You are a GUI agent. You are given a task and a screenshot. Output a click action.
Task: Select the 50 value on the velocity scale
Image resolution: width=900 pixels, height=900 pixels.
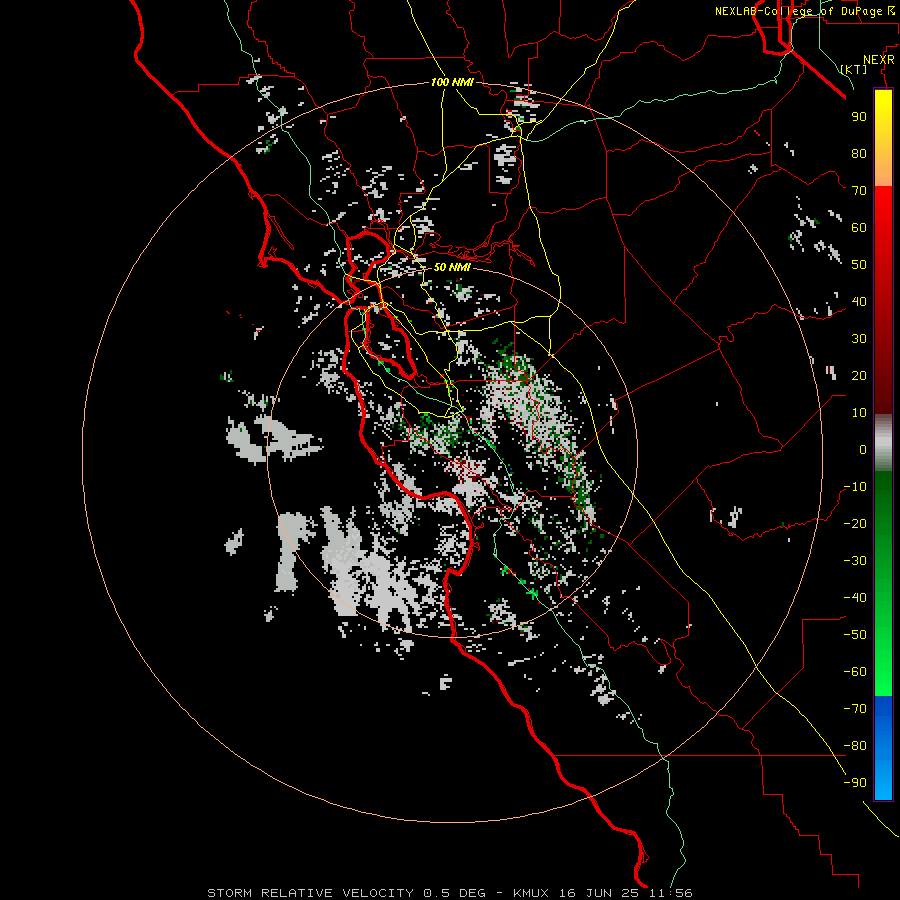point(859,265)
